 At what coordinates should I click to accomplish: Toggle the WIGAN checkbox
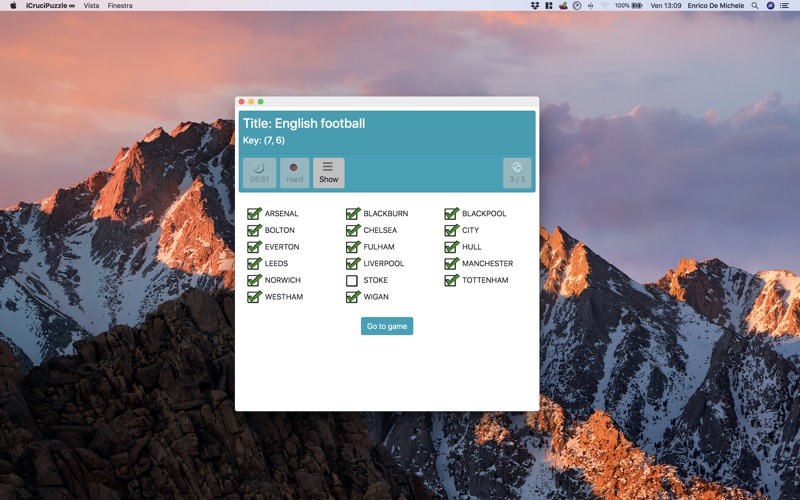(x=353, y=297)
